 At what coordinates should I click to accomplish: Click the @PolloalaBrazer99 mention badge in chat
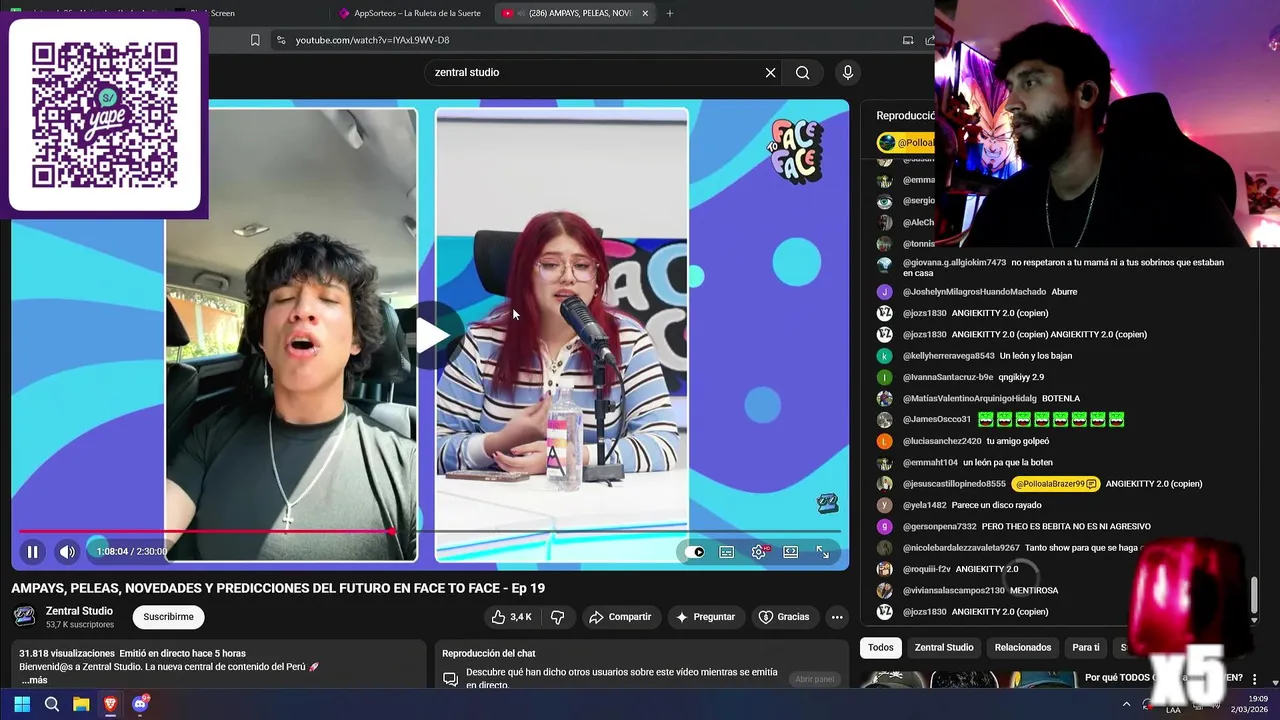(1055, 484)
